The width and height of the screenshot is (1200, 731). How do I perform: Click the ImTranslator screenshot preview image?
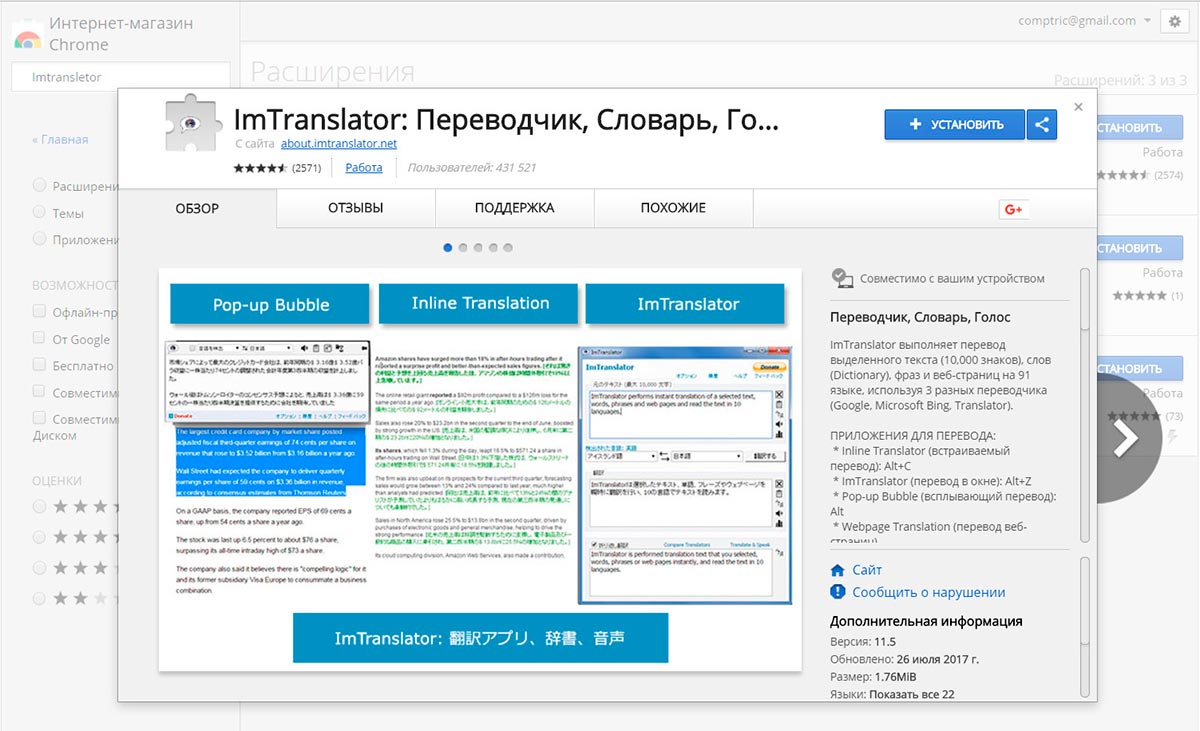click(480, 470)
